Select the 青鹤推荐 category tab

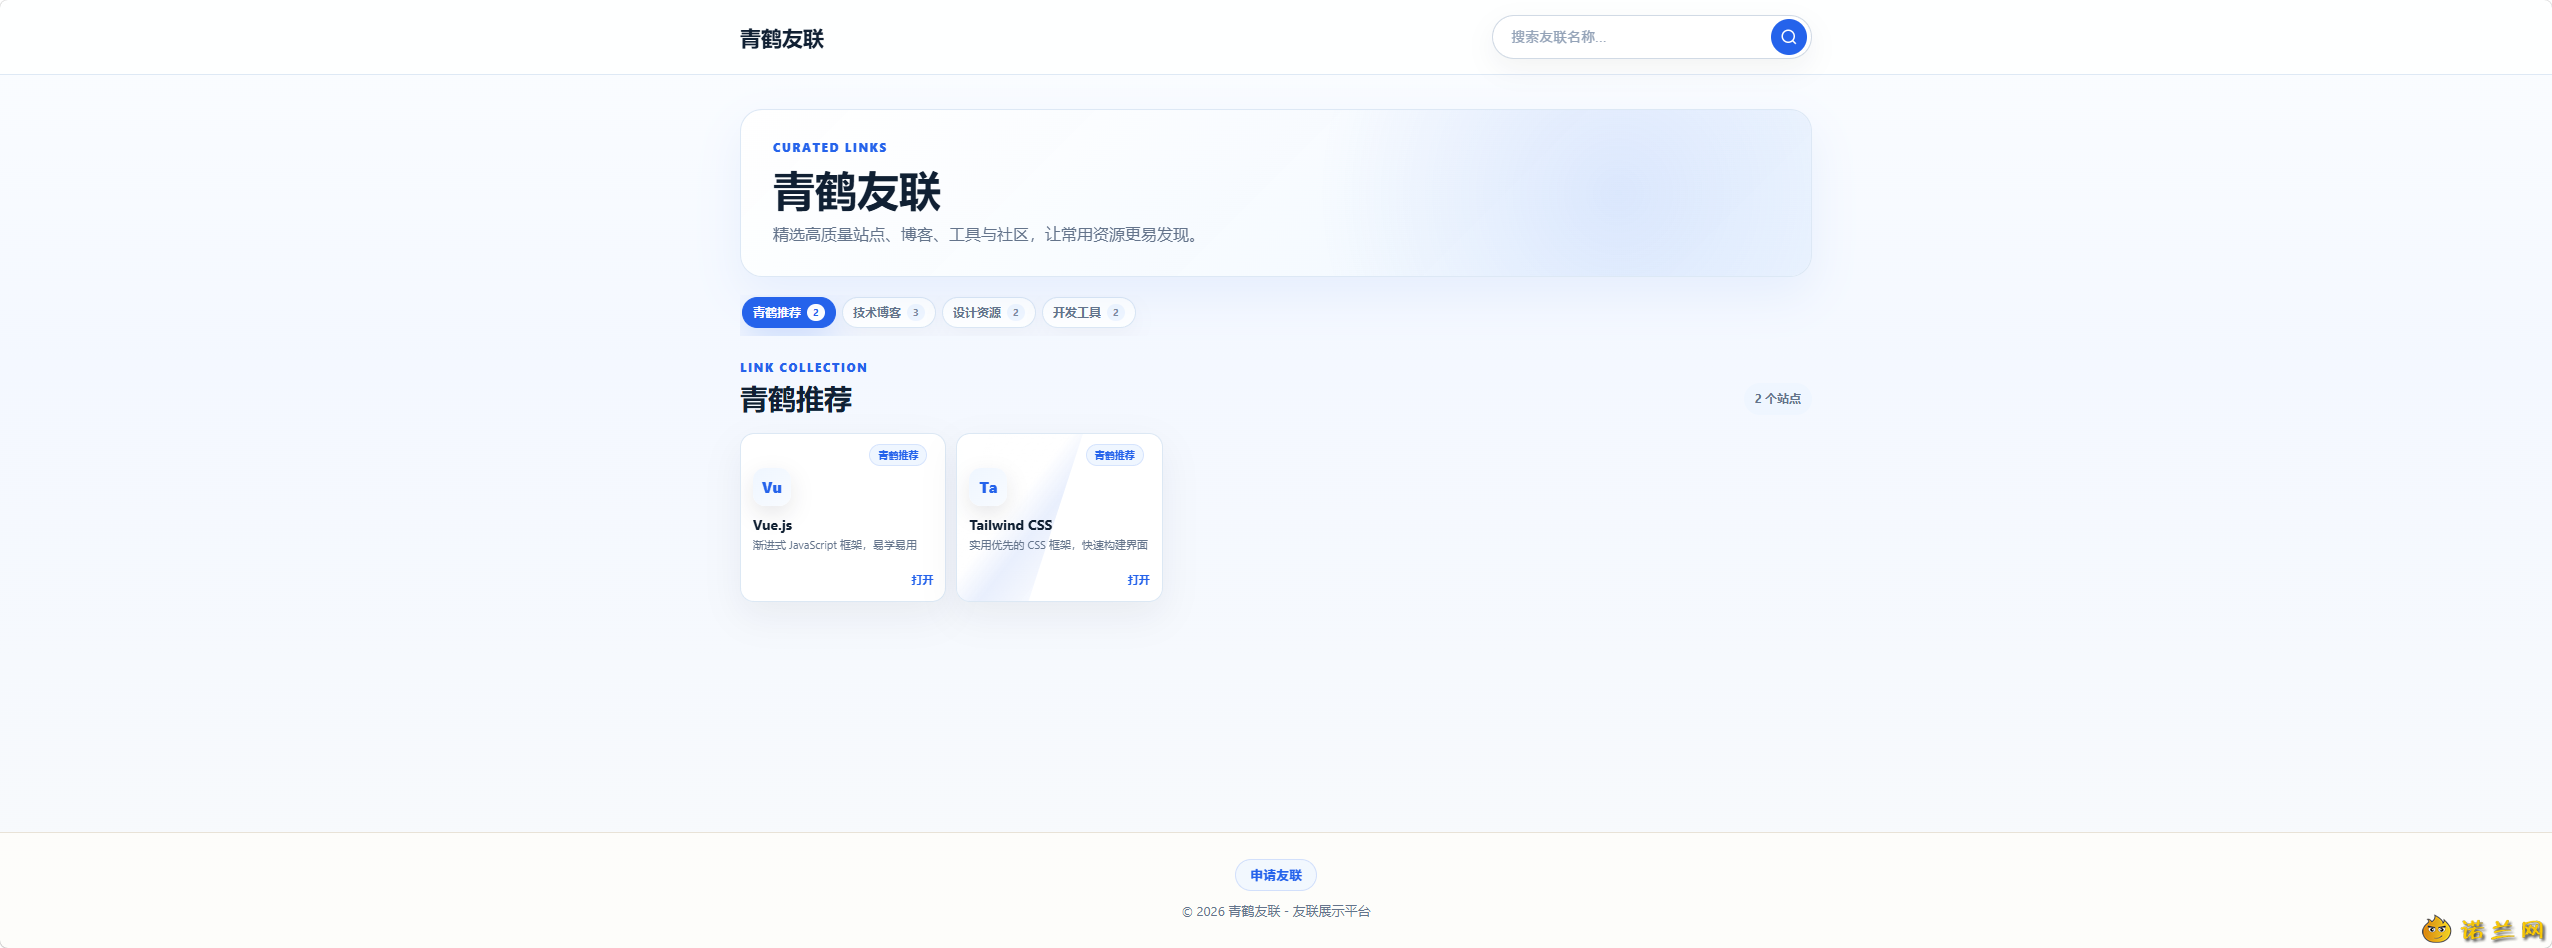coord(788,312)
